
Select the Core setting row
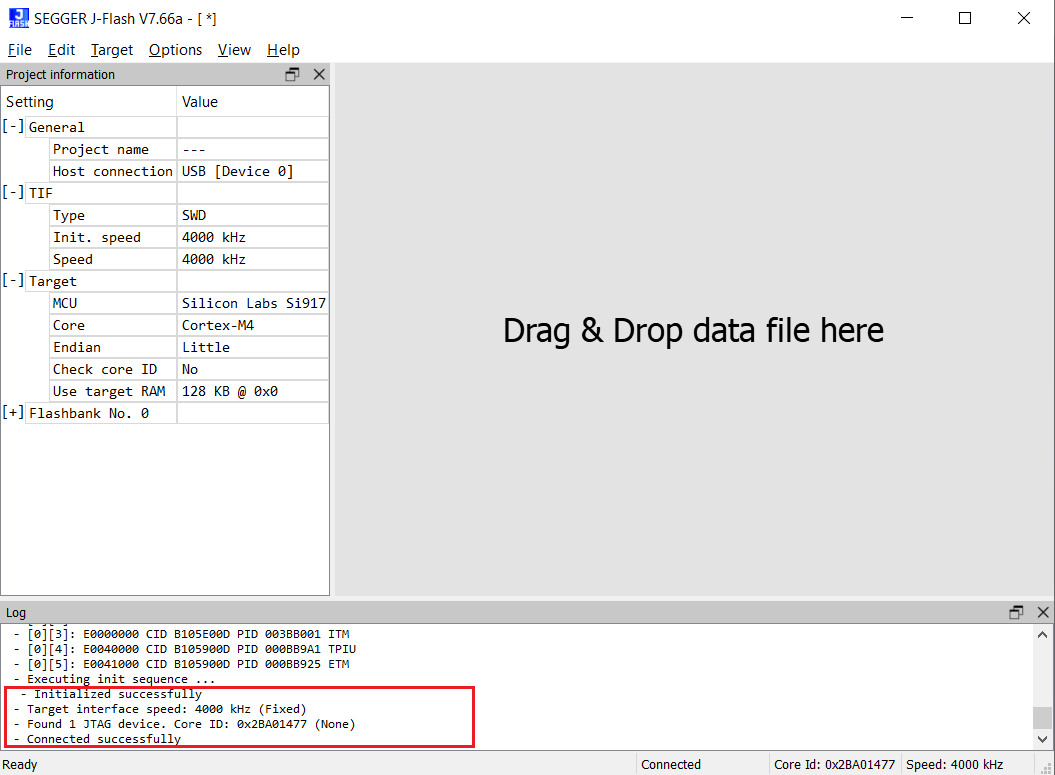pos(190,326)
